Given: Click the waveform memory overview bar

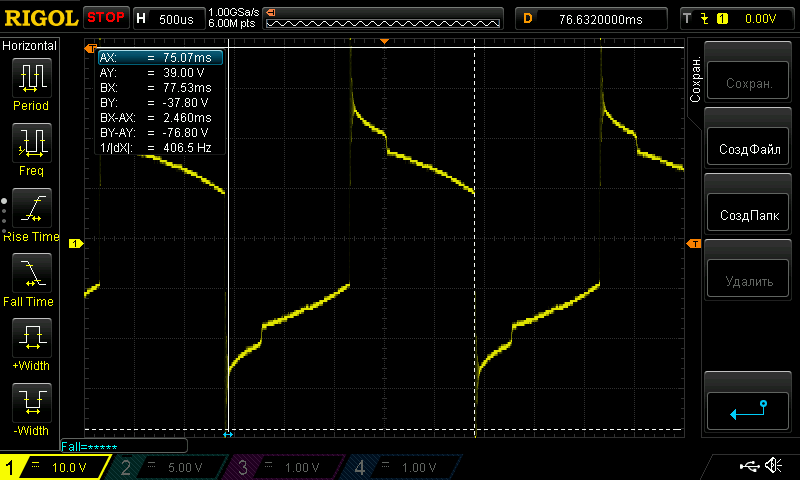Looking at the screenshot, I should tap(383, 23).
